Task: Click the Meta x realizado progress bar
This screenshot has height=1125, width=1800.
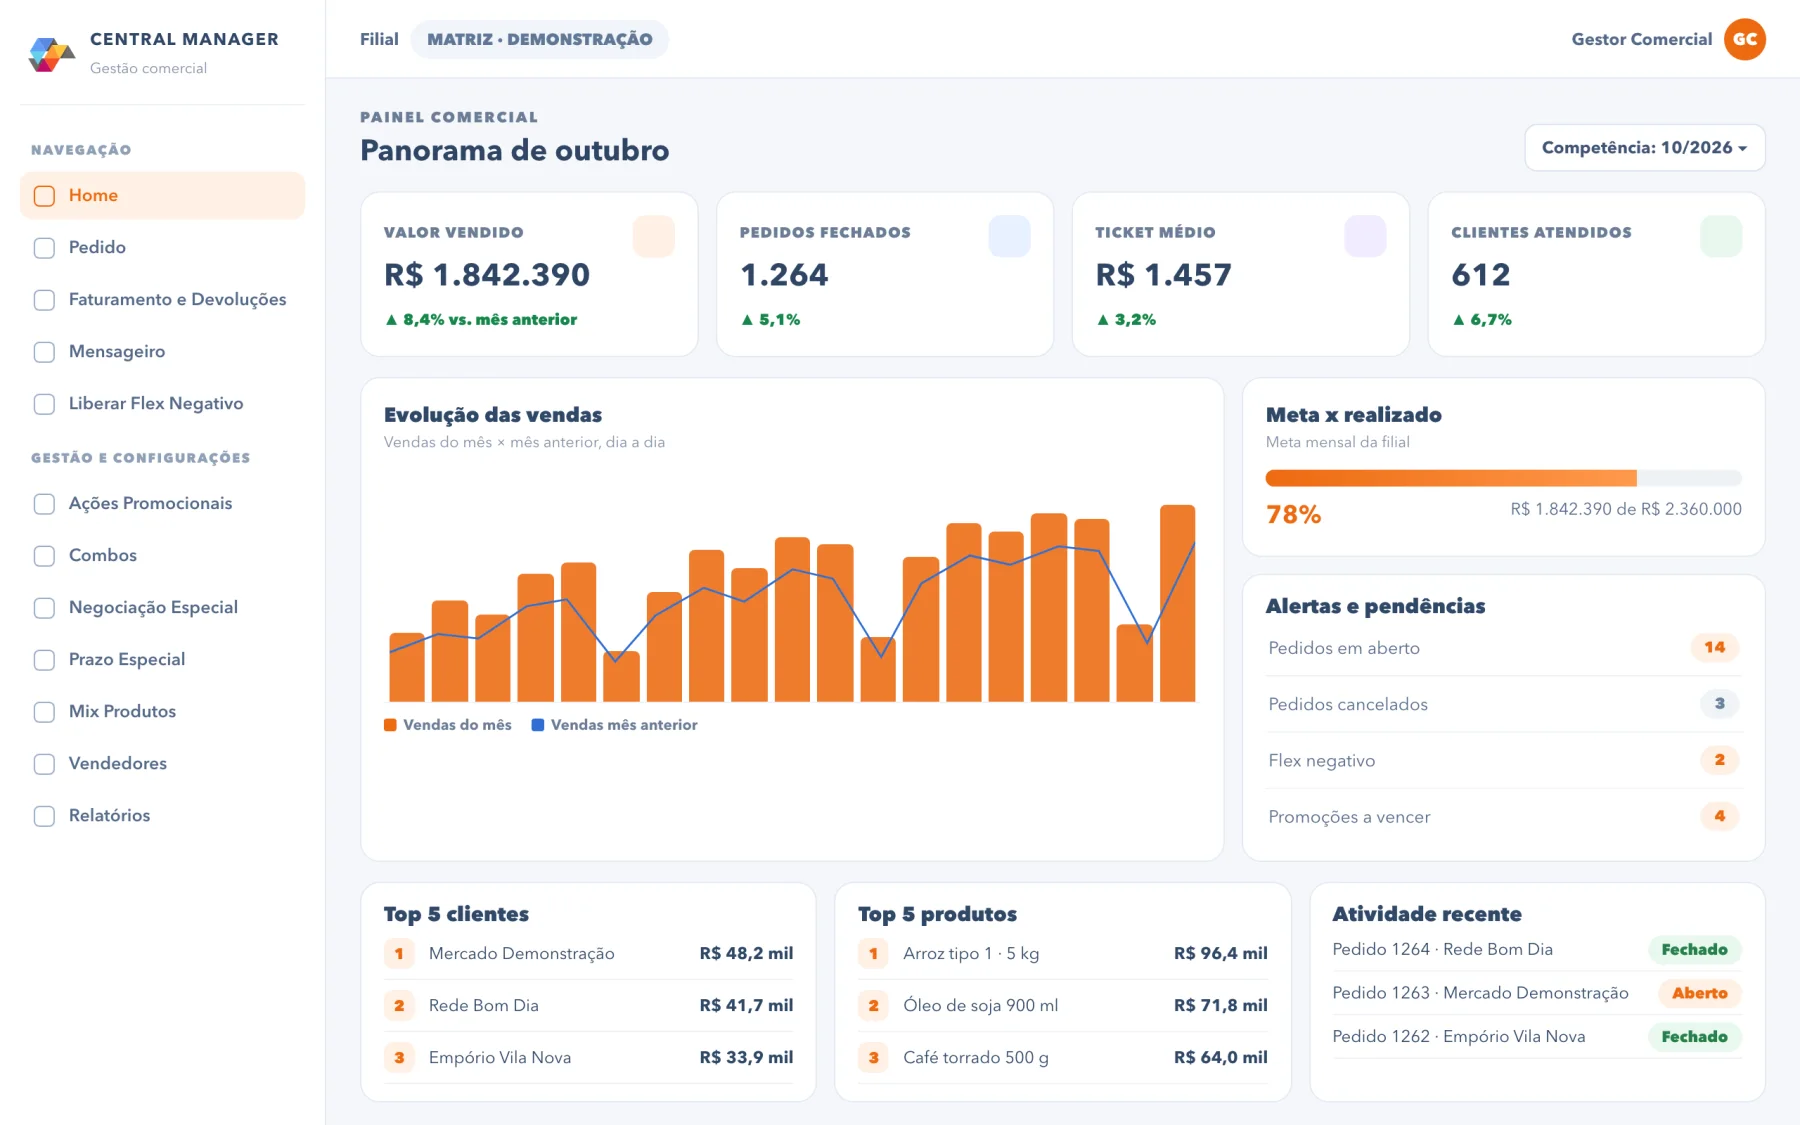Action: (x=1503, y=478)
